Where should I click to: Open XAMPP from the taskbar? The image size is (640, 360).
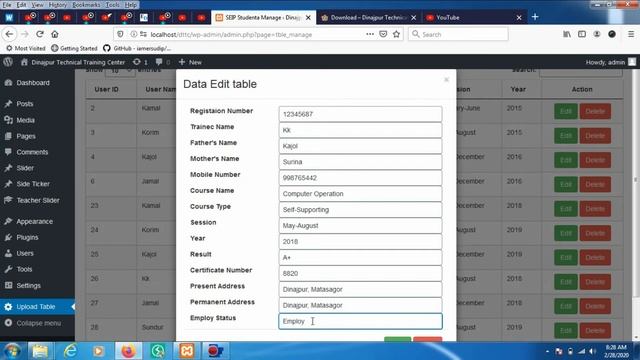[x=187, y=351]
